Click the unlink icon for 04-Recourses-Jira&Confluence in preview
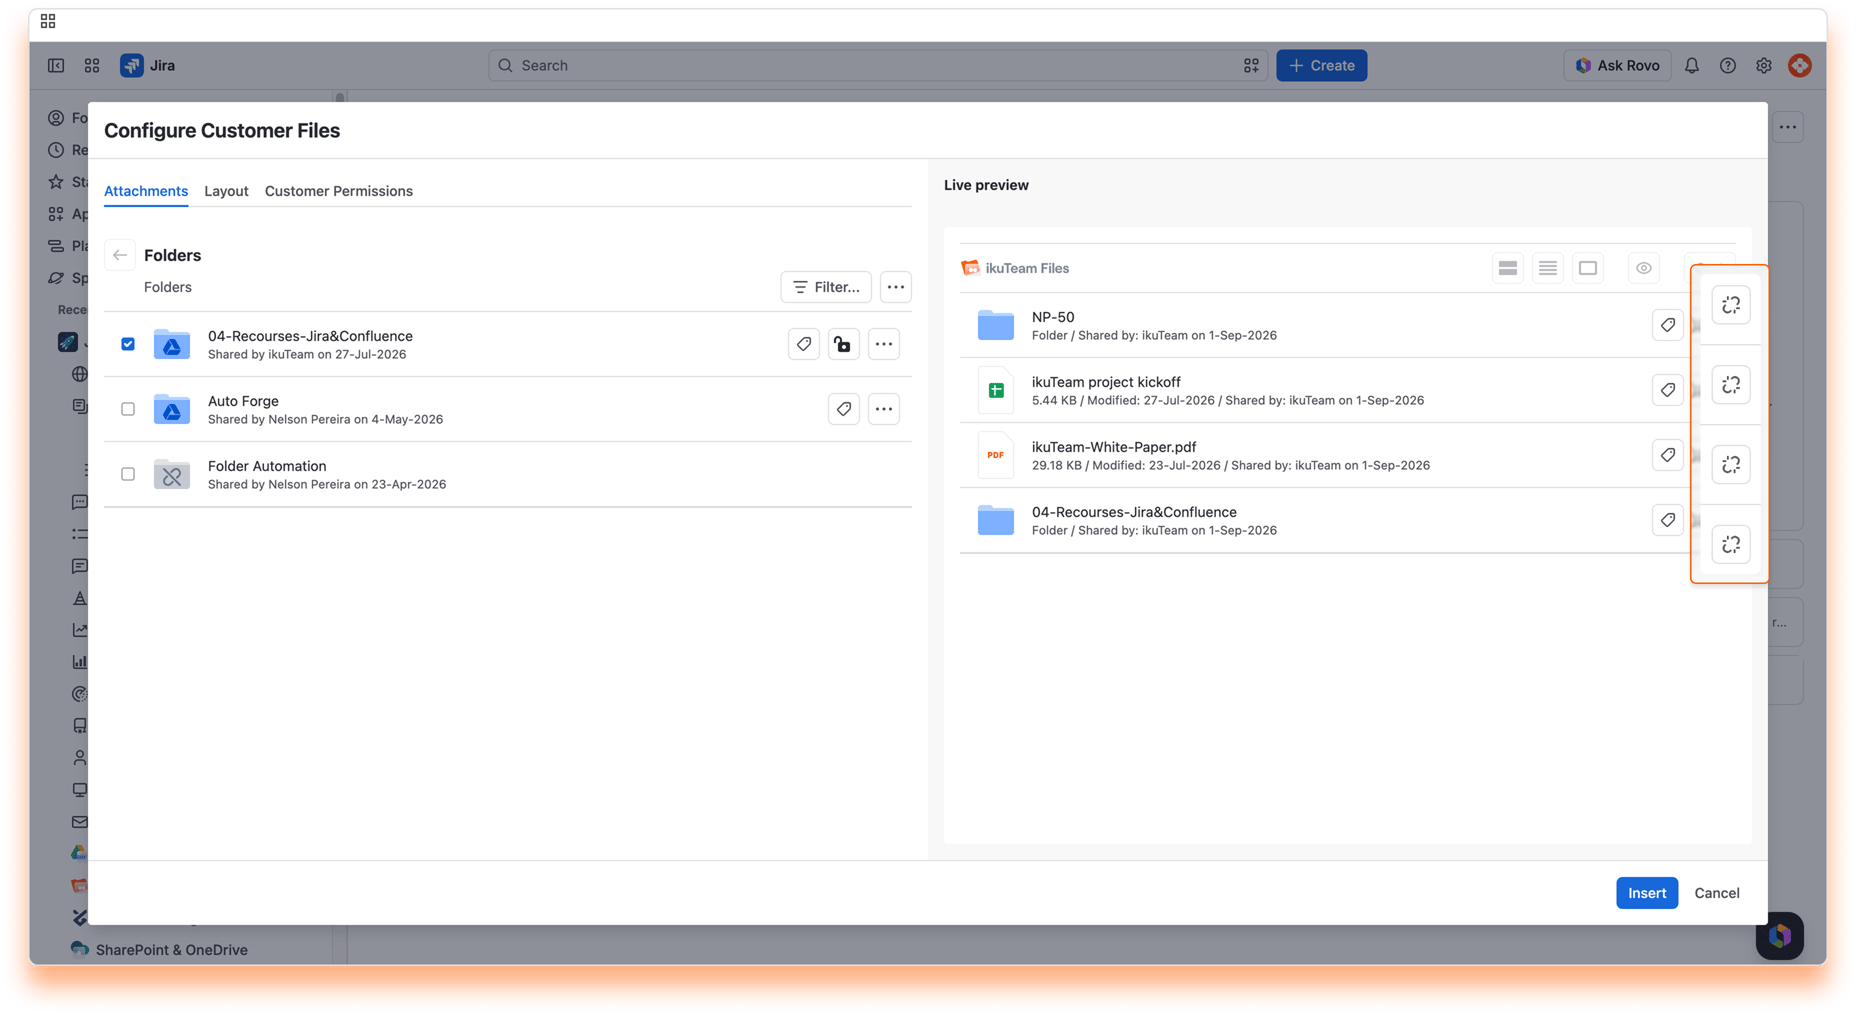The height and width of the screenshot is (1014, 1856). [1731, 545]
